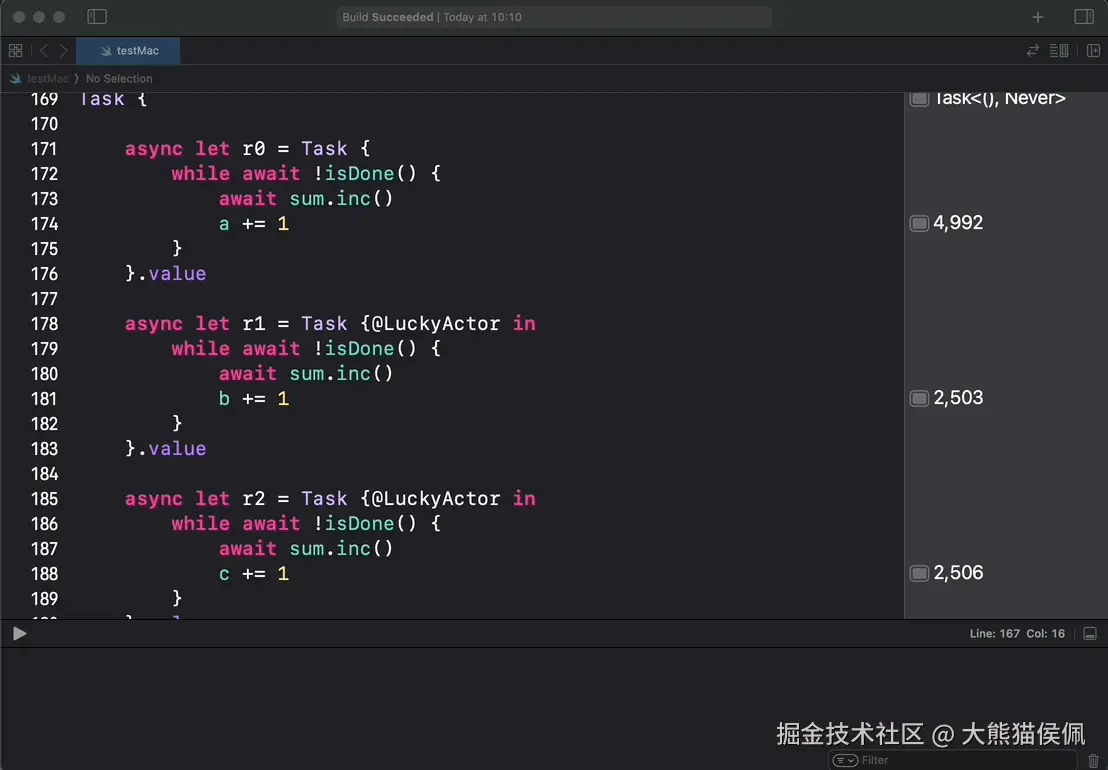Click '}.value' on line 183

click(x=165, y=449)
